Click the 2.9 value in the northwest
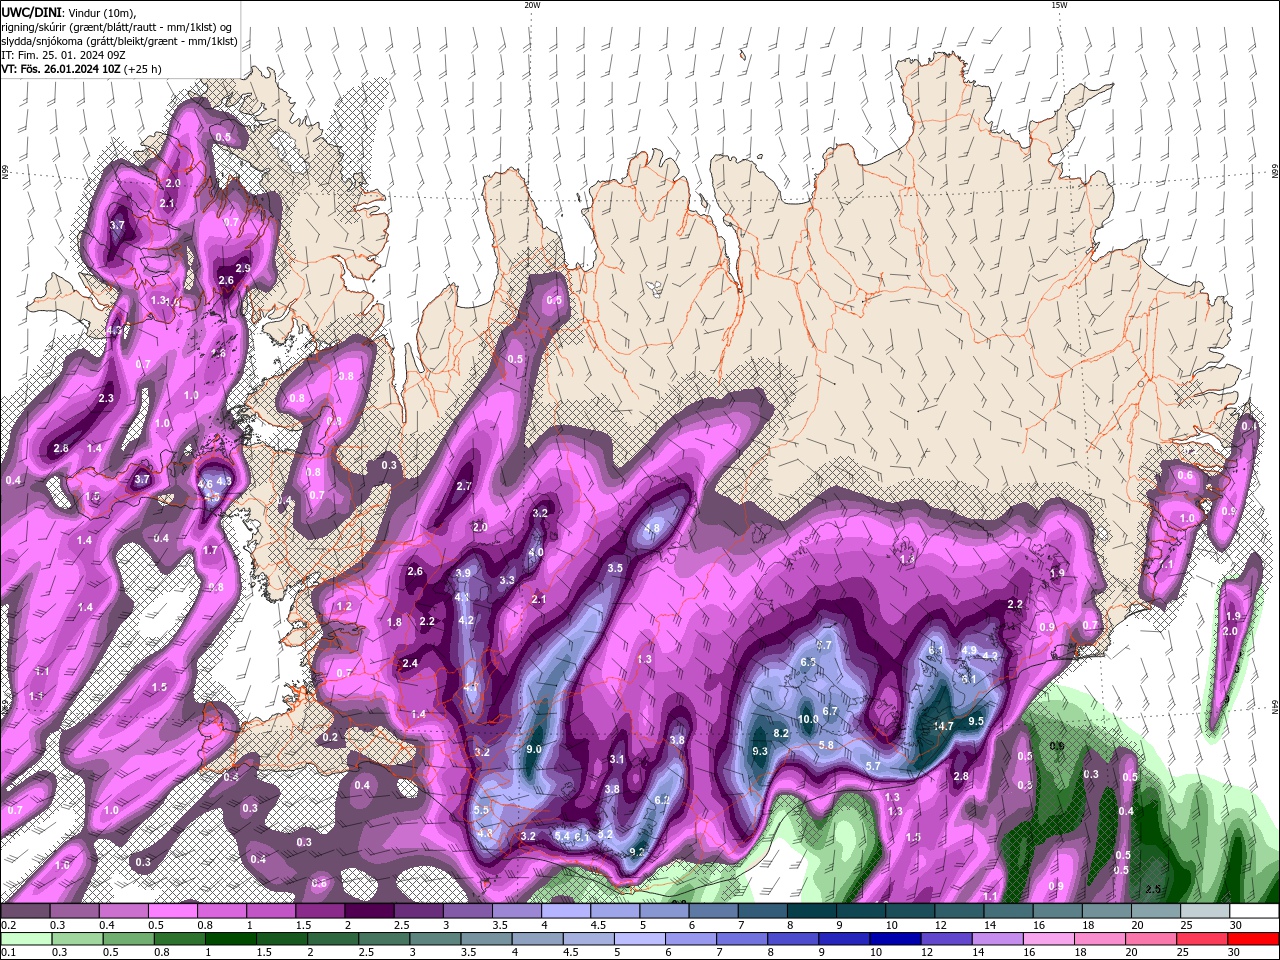The image size is (1280, 960). (x=243, y=268)
